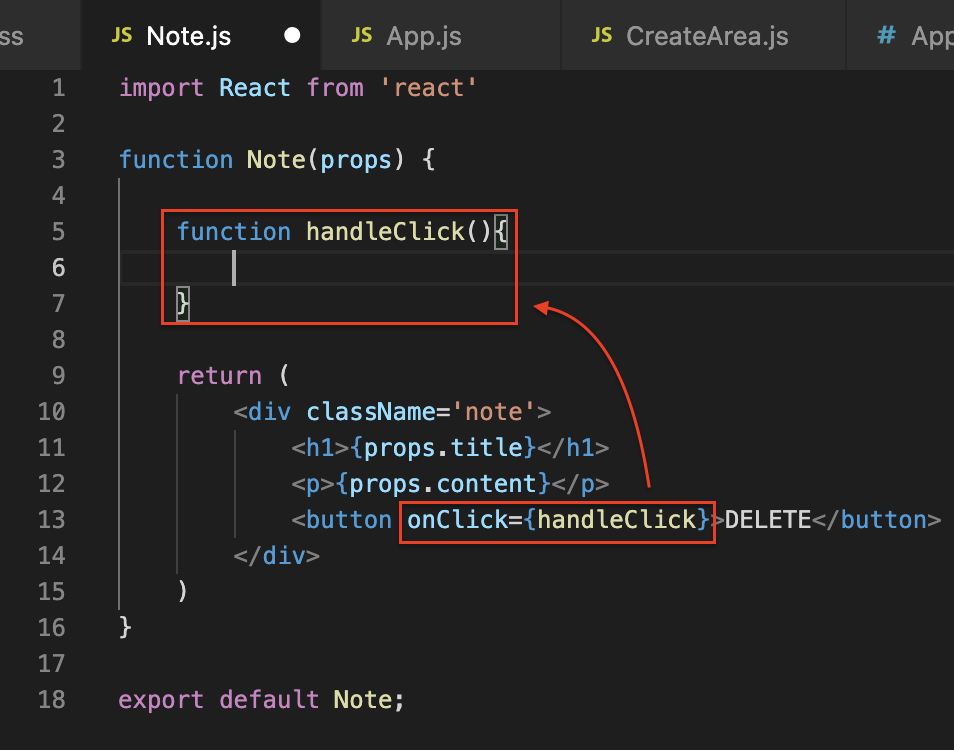
Task: Click the closing brace on line 16
Action: click(x=125, y=627)
